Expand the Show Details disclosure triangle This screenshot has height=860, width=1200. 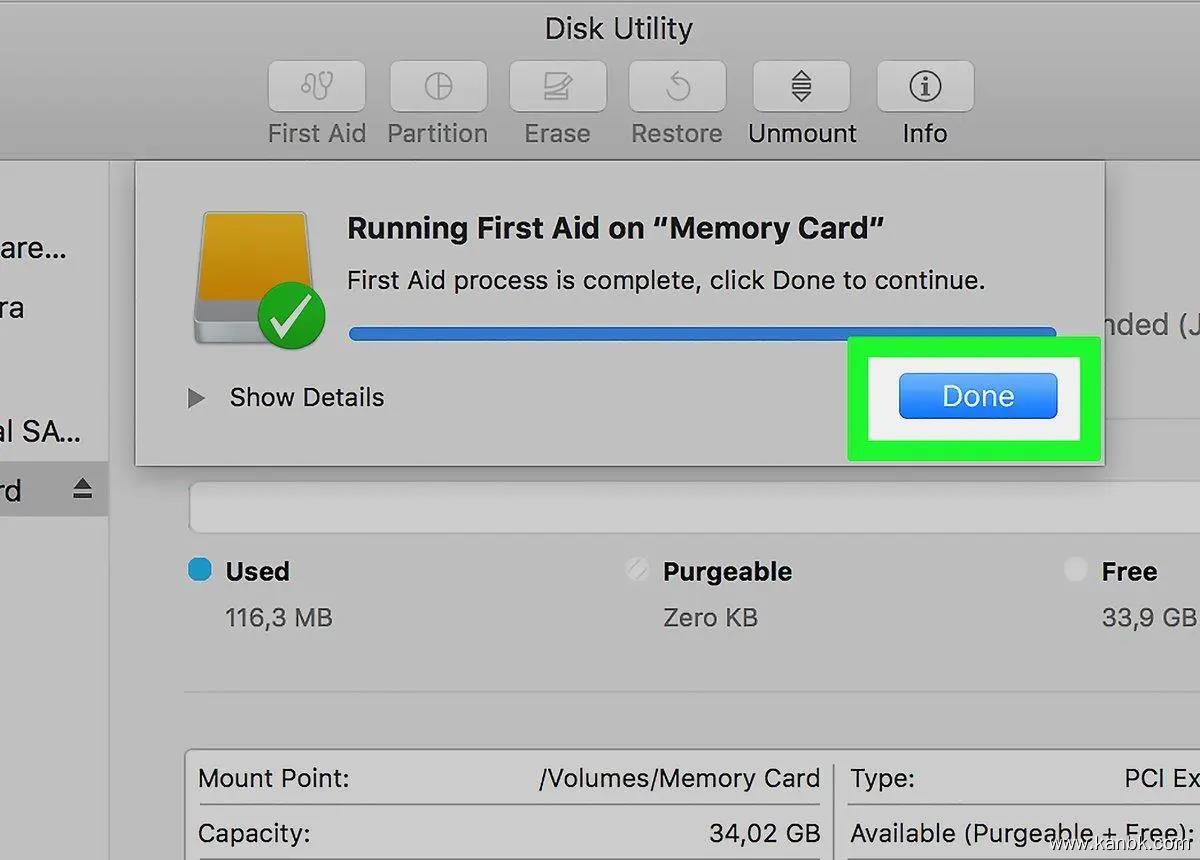coord(196,398)
